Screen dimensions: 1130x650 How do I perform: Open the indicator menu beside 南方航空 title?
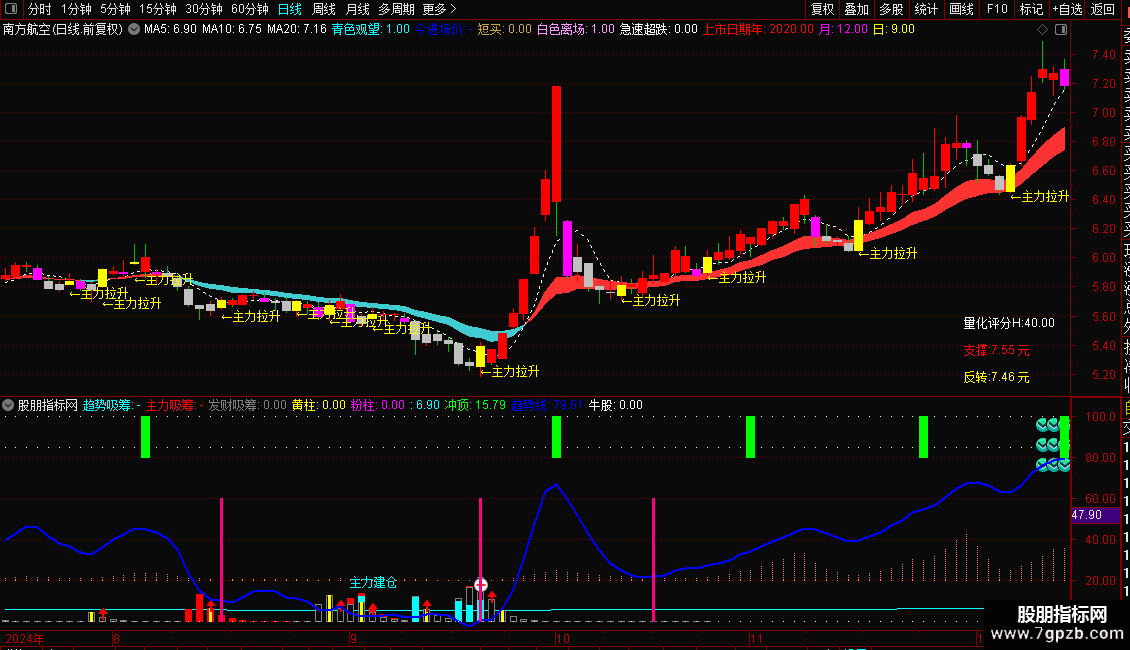coord(134,30)
